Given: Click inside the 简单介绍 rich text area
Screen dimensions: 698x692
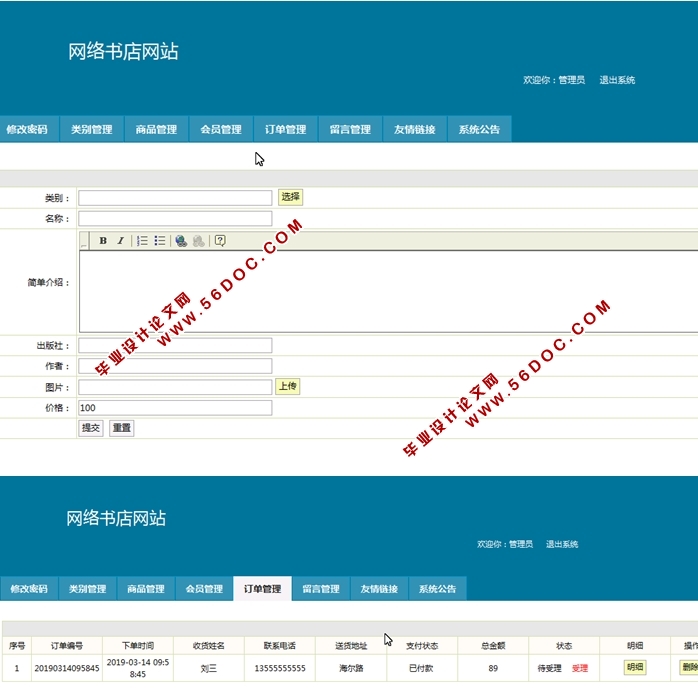Looking at the screenshot, I should coord(389,291).
